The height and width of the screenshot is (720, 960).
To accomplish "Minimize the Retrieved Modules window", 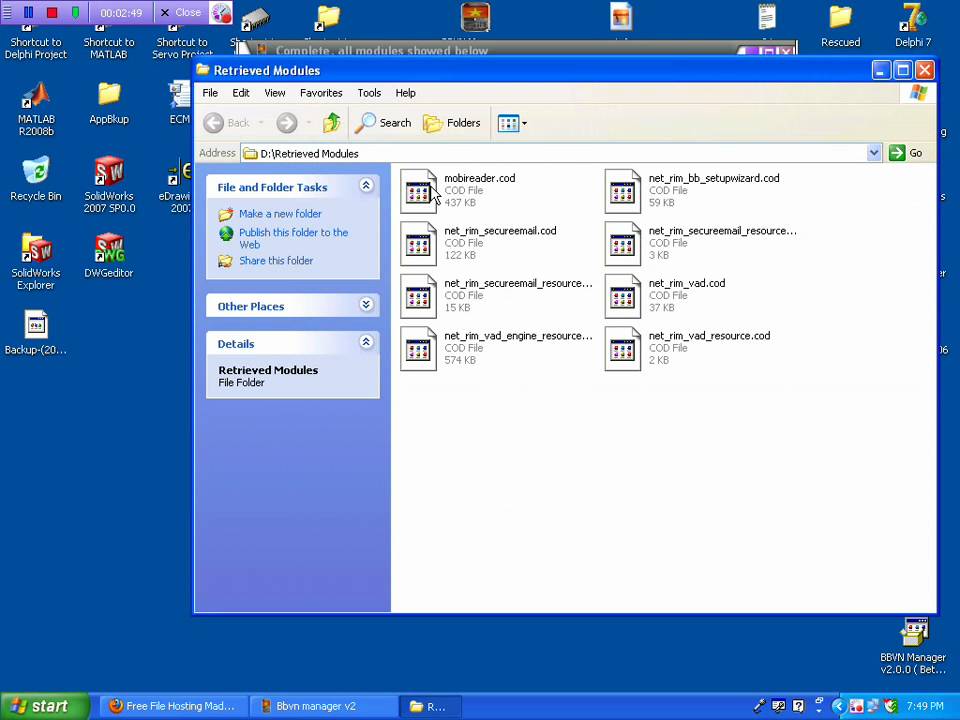I will click(x=881, y=70).
